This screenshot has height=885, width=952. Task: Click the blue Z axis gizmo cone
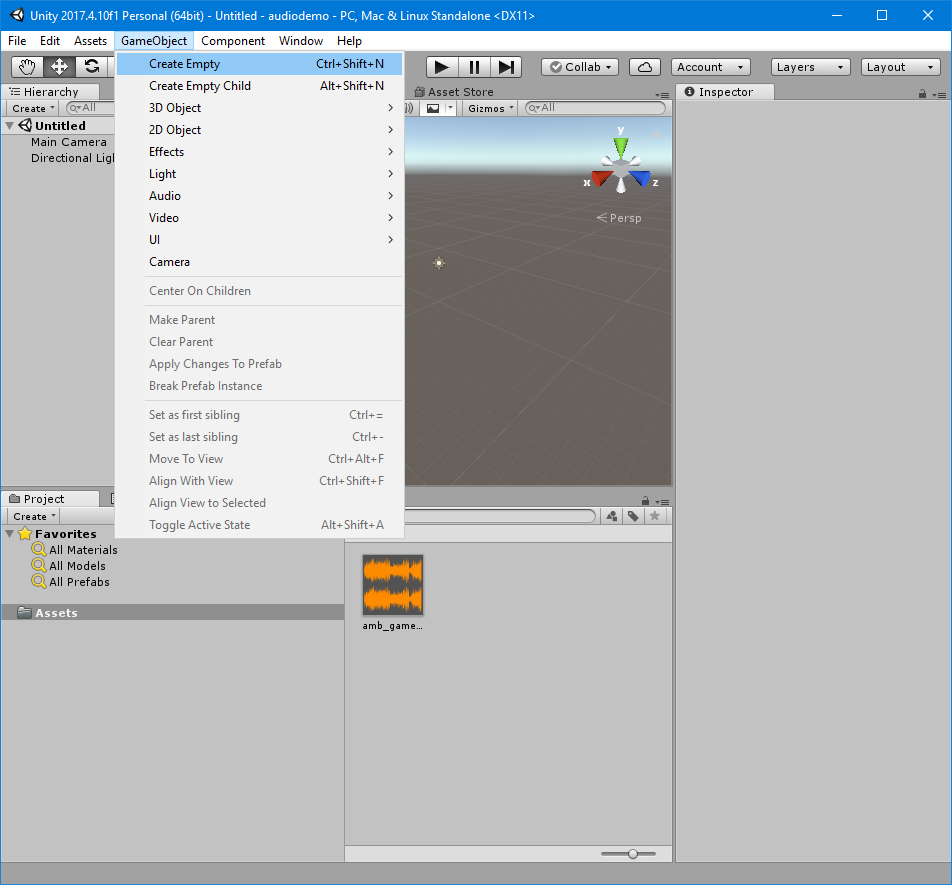pyautogui.click(x=640, y=178)
